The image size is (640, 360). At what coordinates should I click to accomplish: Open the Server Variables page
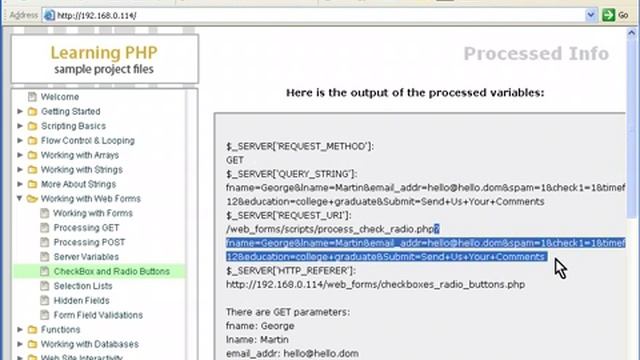tap(86, 257)
